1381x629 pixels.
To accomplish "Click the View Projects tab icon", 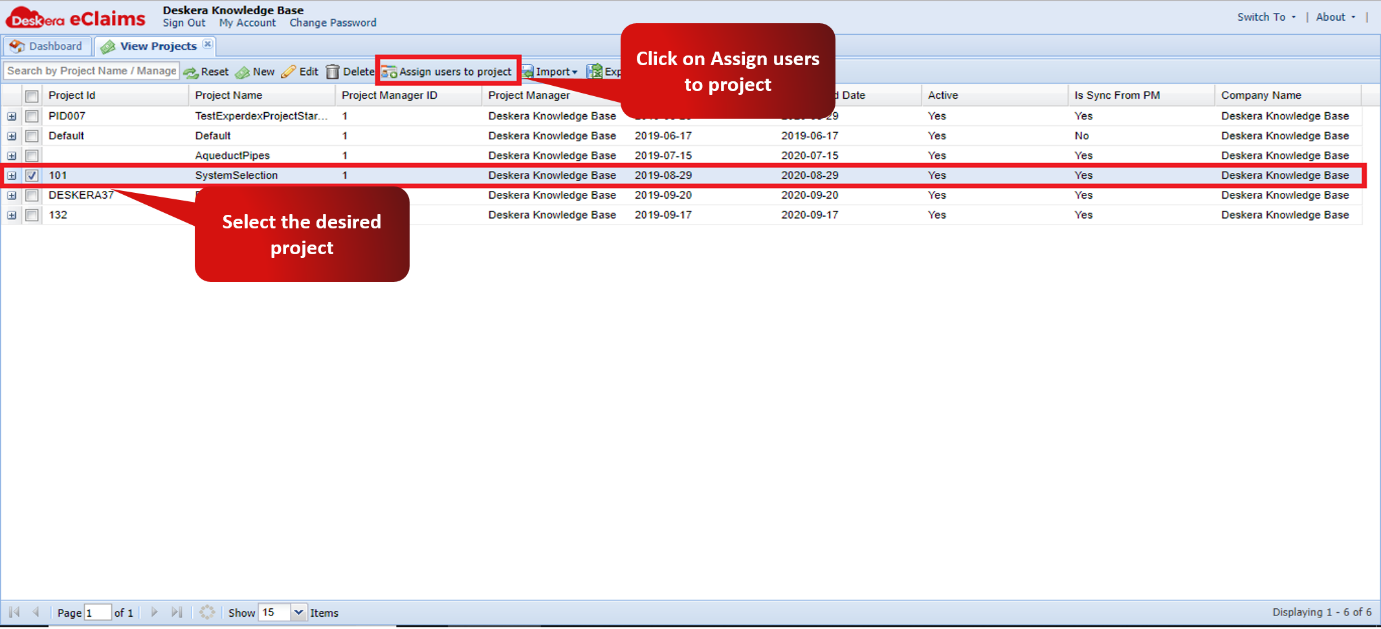I will point(108,47).
